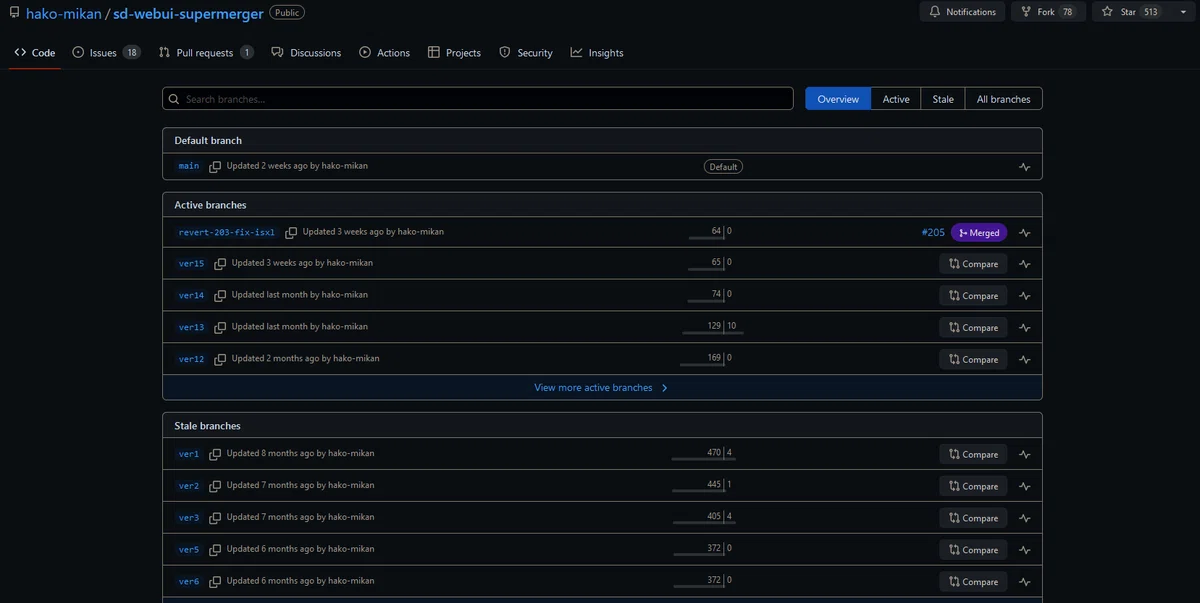Screen dimensions: 1200x603
Task: Copy the ver3 branch name
Action: (215, 518)
